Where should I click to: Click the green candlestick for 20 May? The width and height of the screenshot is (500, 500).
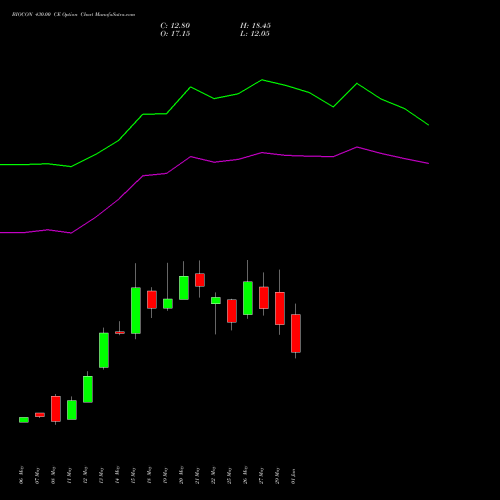point(184,288)
